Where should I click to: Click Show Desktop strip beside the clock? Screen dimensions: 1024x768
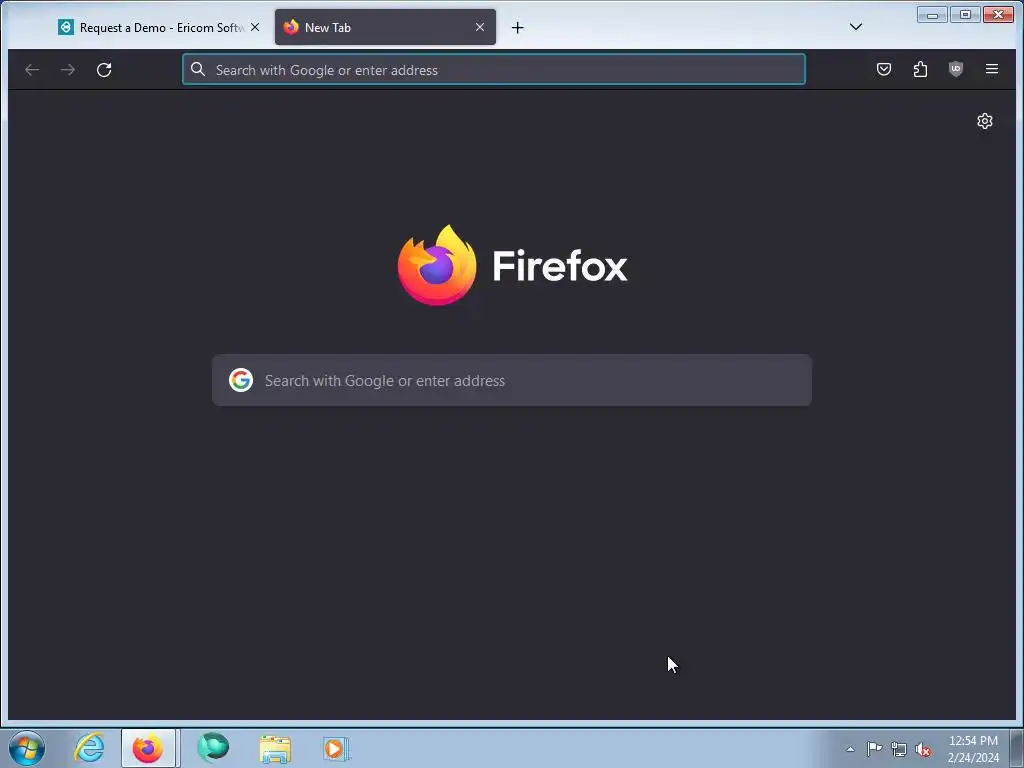(x=1016, y=748)
